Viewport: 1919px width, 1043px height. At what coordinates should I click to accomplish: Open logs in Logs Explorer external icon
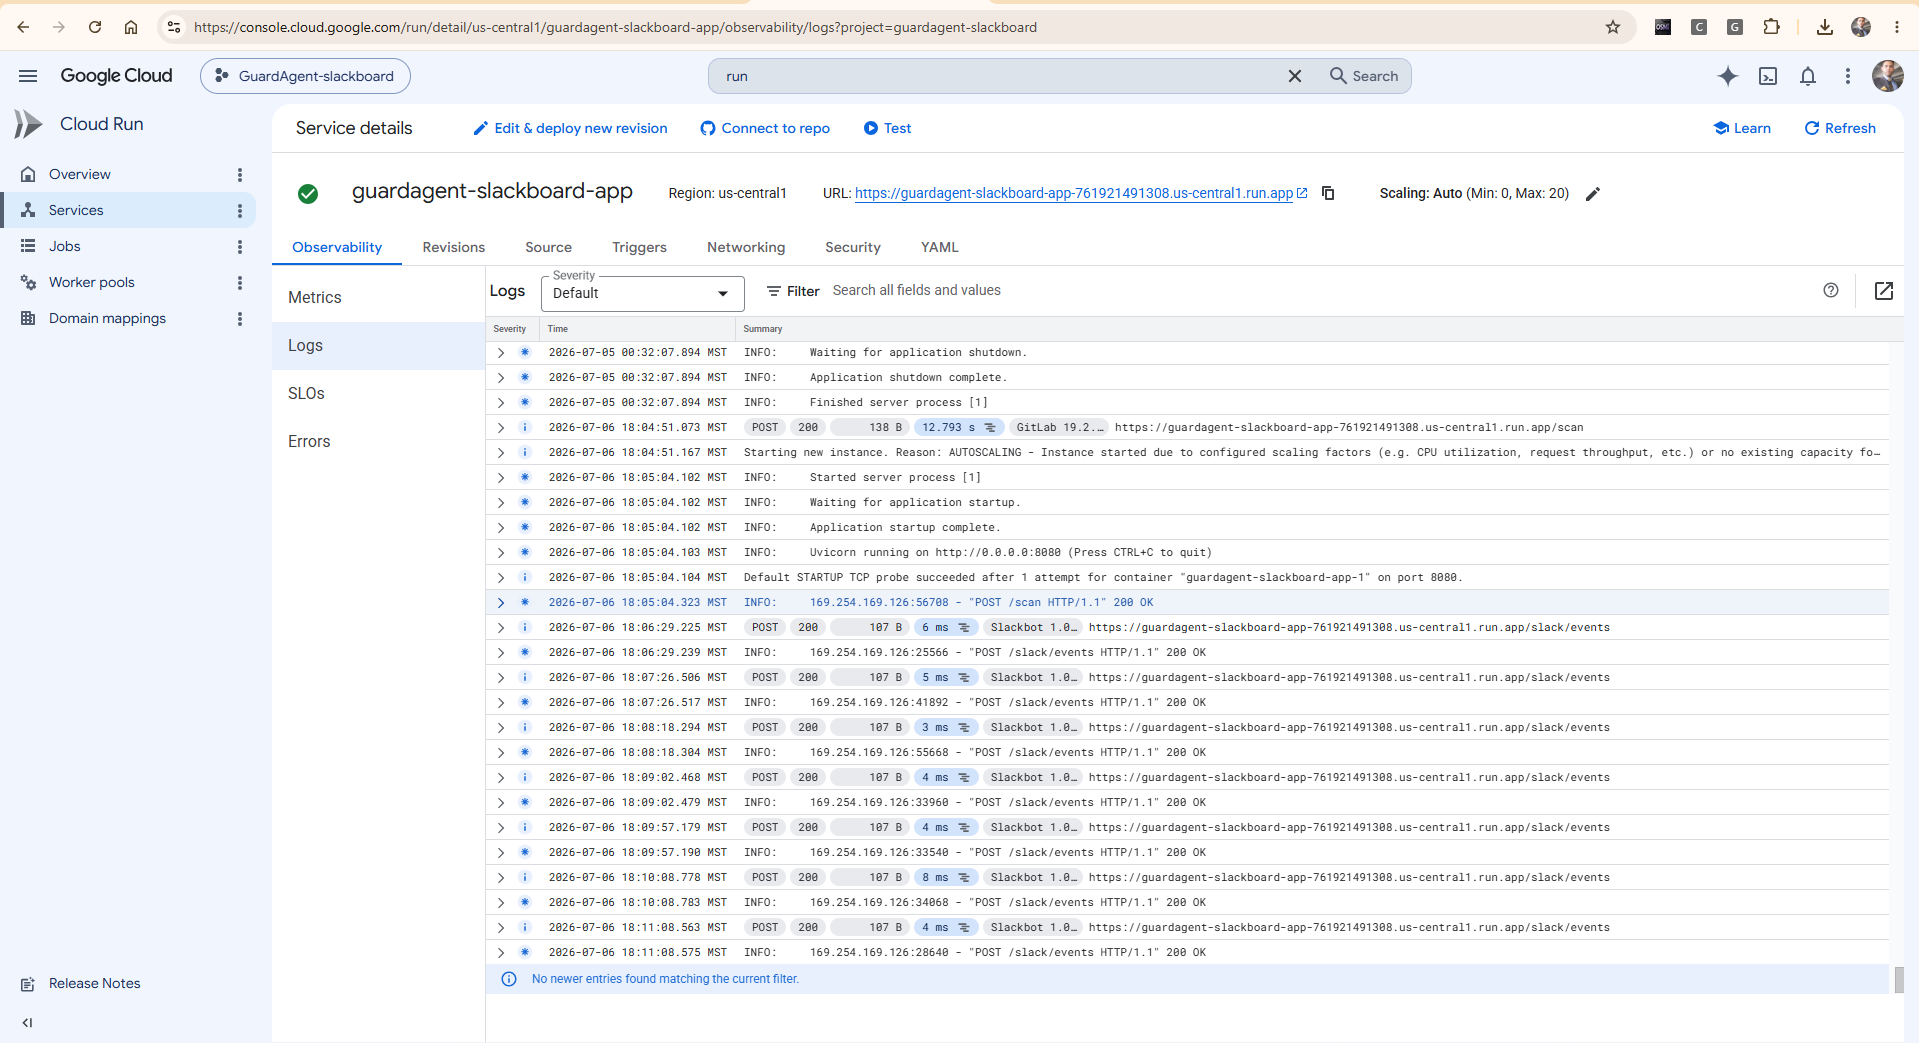point(1884,291)
